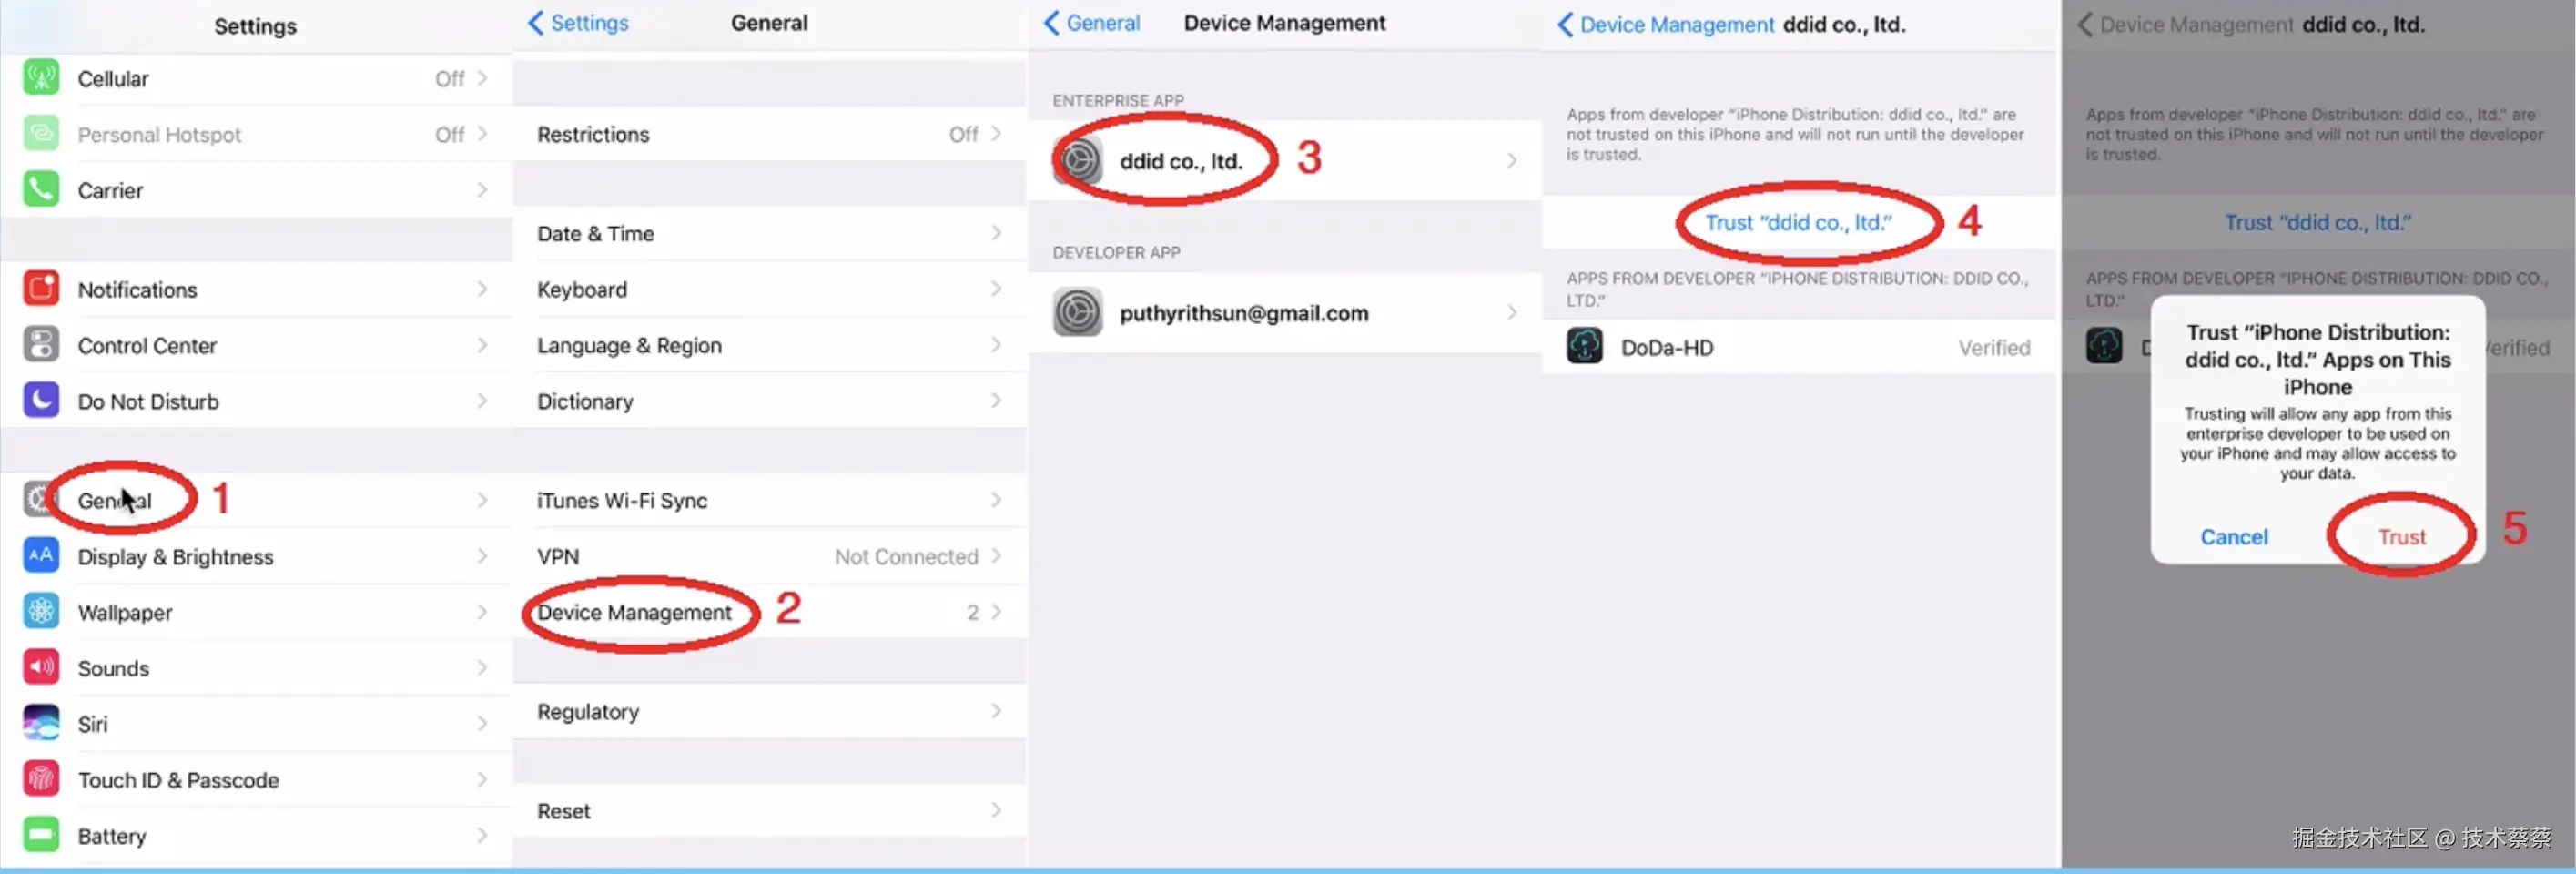2576x874 pixels.
Task: Tap the Verified status beside DoDa-HD
Action: [1994, 347]
